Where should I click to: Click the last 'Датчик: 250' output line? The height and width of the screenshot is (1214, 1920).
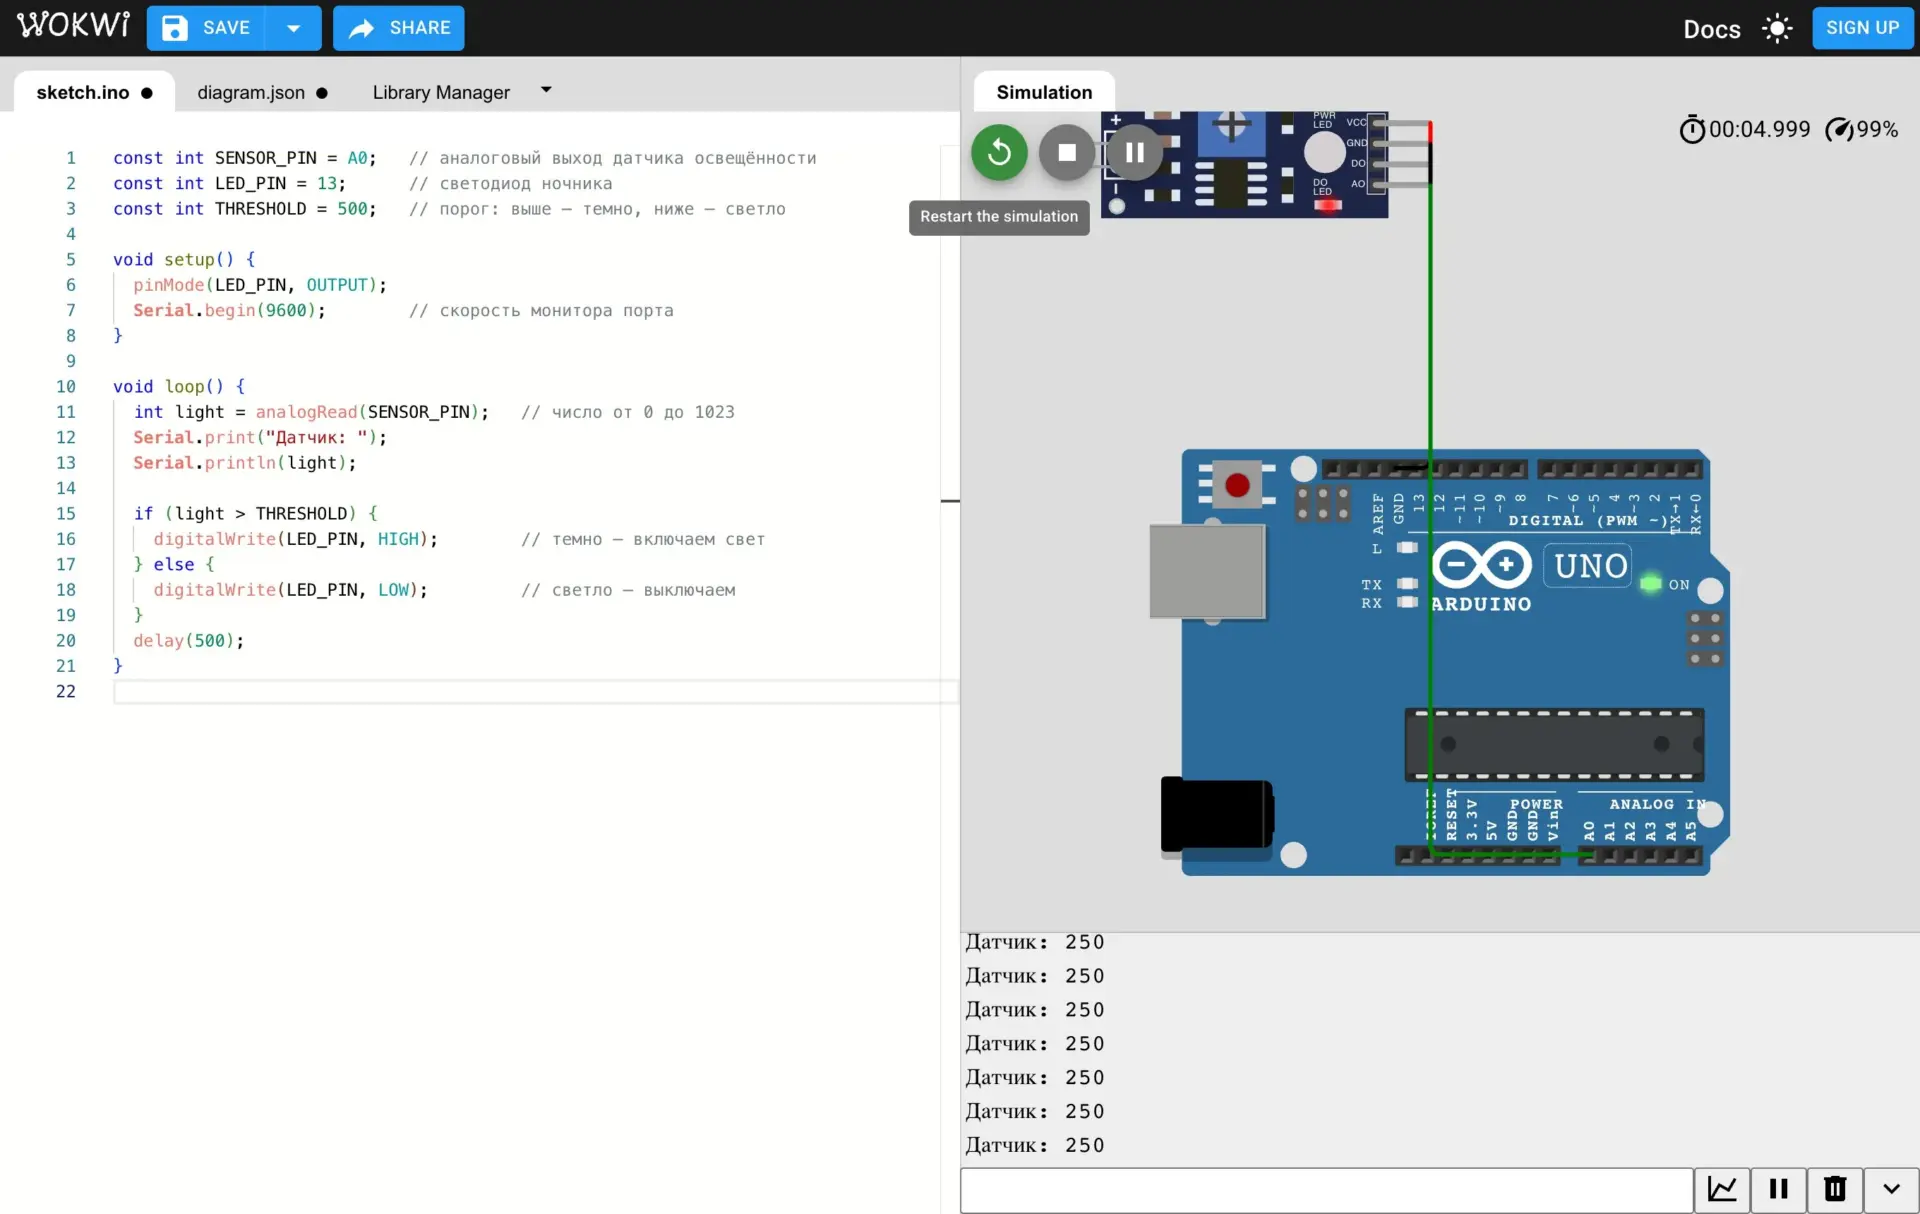(x=1035, y=1146)
